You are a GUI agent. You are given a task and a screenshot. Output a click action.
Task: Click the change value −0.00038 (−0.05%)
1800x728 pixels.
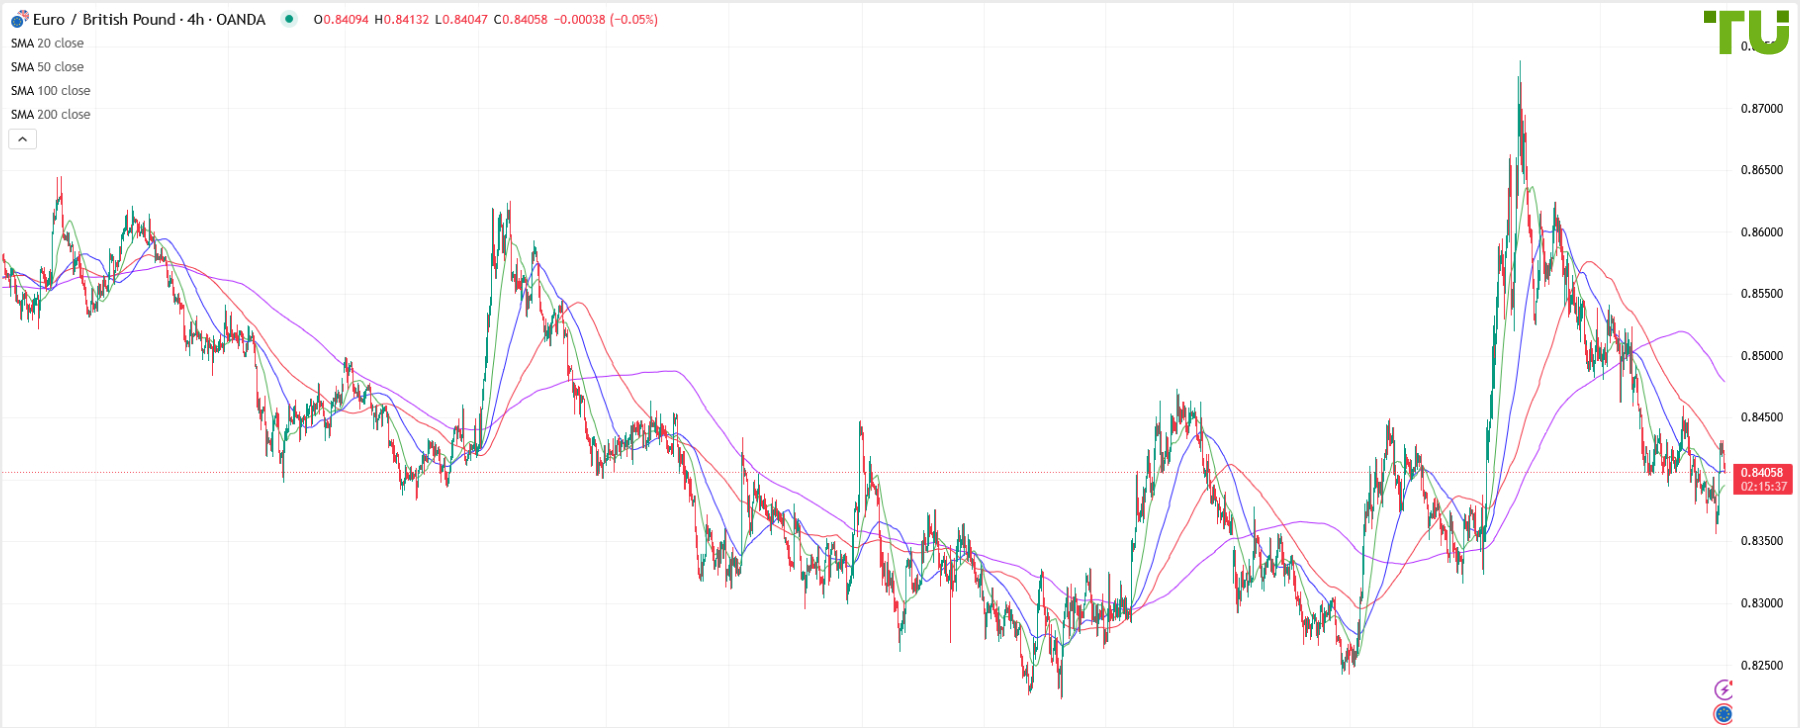pyautogui.click(x=606, y=19)
